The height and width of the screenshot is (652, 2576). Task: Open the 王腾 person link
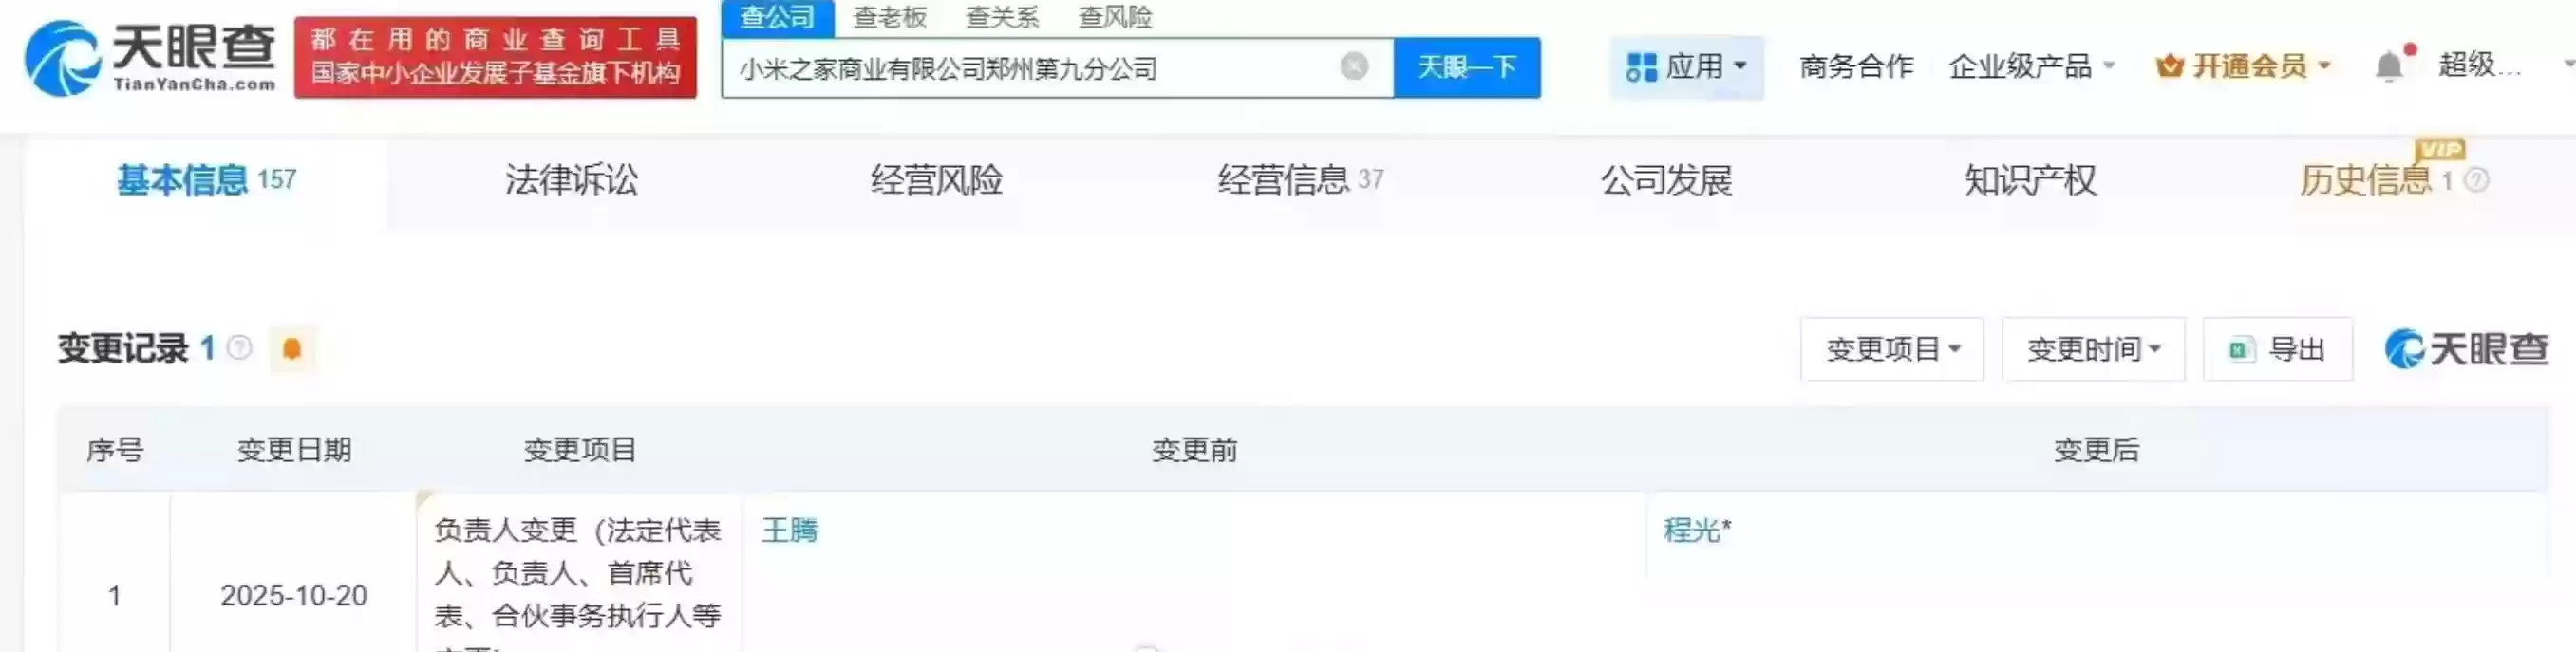[x=790, y=530]
